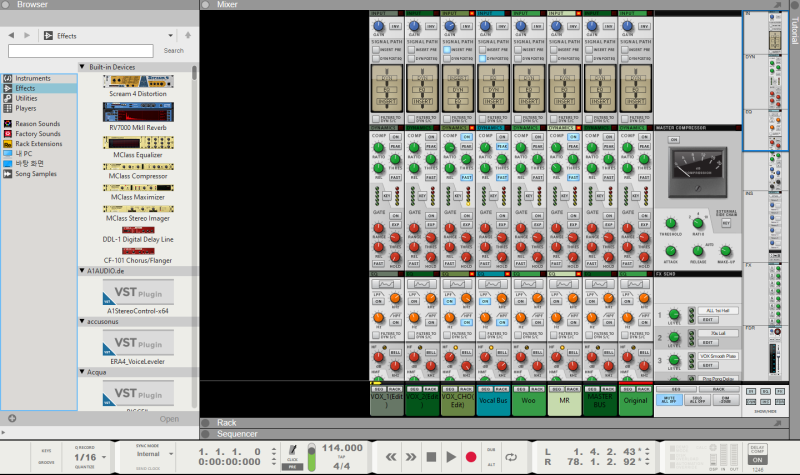Open the Effects location dropdown
The height and width of the screenshot is (475, 800).
tap(170, 35)
